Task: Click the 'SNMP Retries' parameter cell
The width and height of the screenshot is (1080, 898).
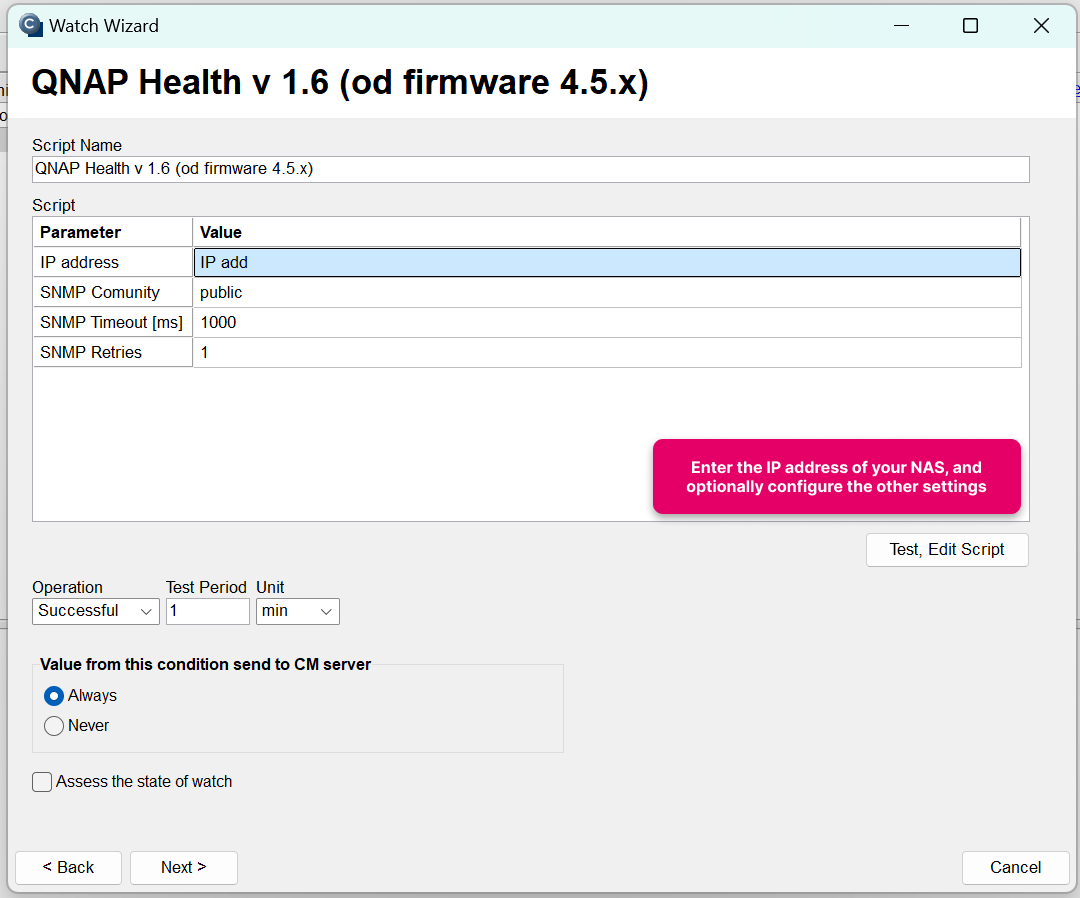Action: (x=113, y=353)
